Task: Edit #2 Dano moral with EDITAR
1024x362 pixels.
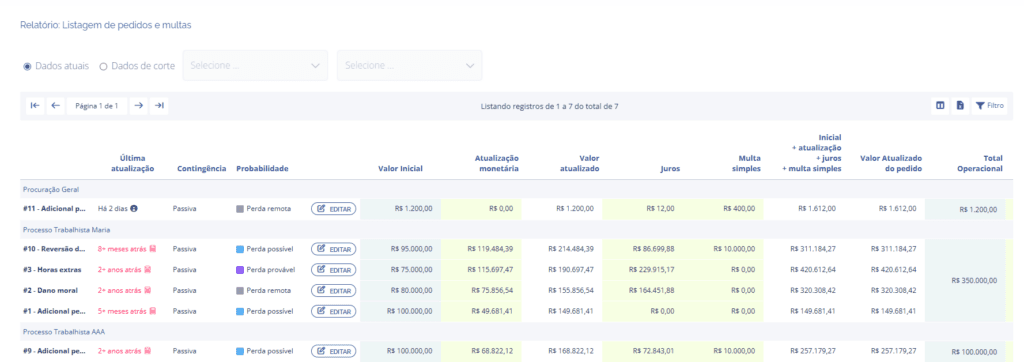Action: coord(334,290)
